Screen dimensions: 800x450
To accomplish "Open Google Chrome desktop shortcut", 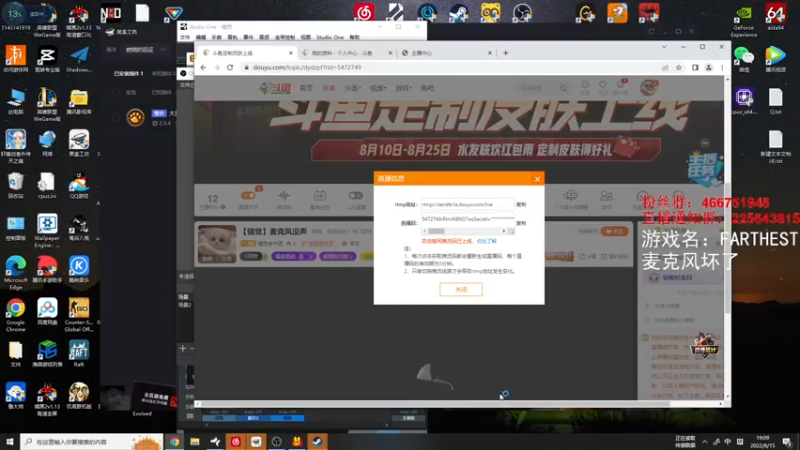I will 16,315.
